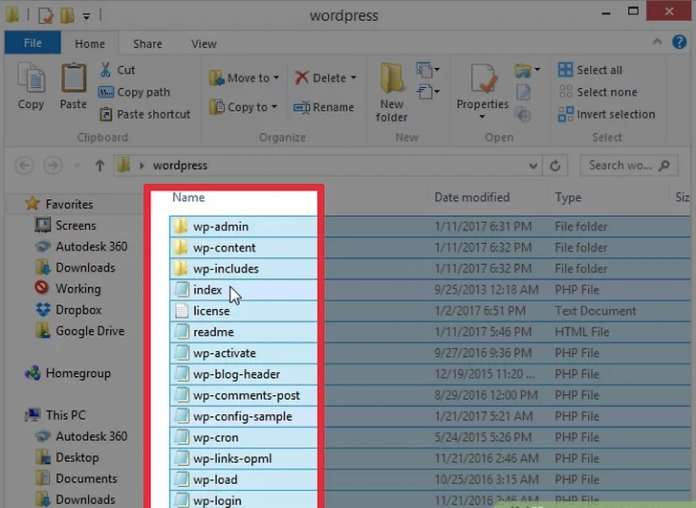The image size is (696, 508).
Task: Click the Copy icon in Clipboard group
Action: pyautogui.click(x=30, y=80)
